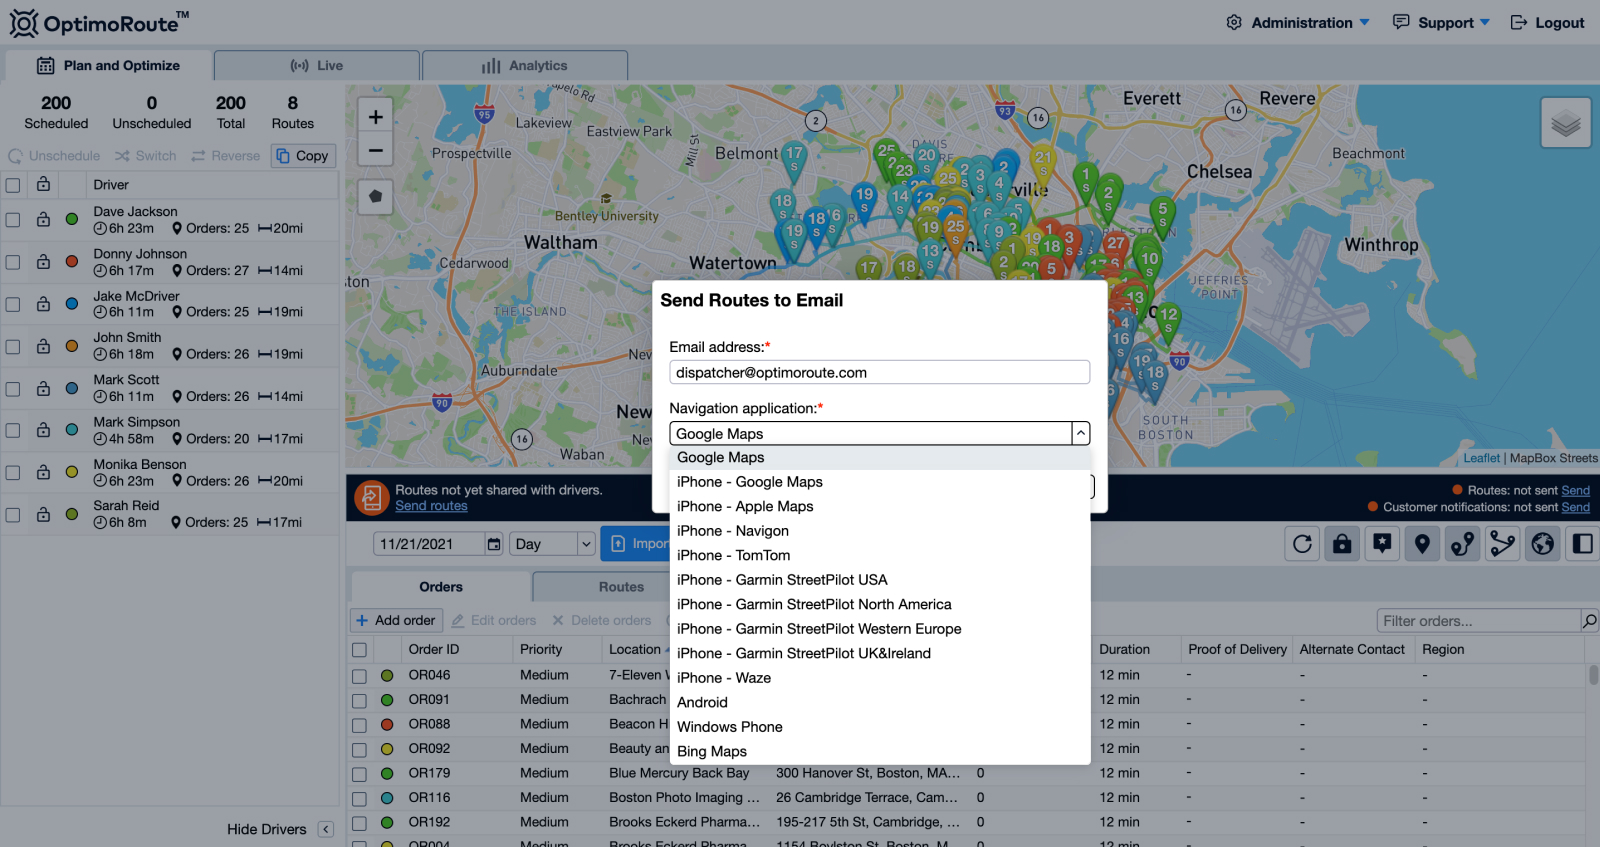Viewport: 1600px width, 847px height.
Task: Click the lock icon for Dave Jackson
Action: [43, 219]
